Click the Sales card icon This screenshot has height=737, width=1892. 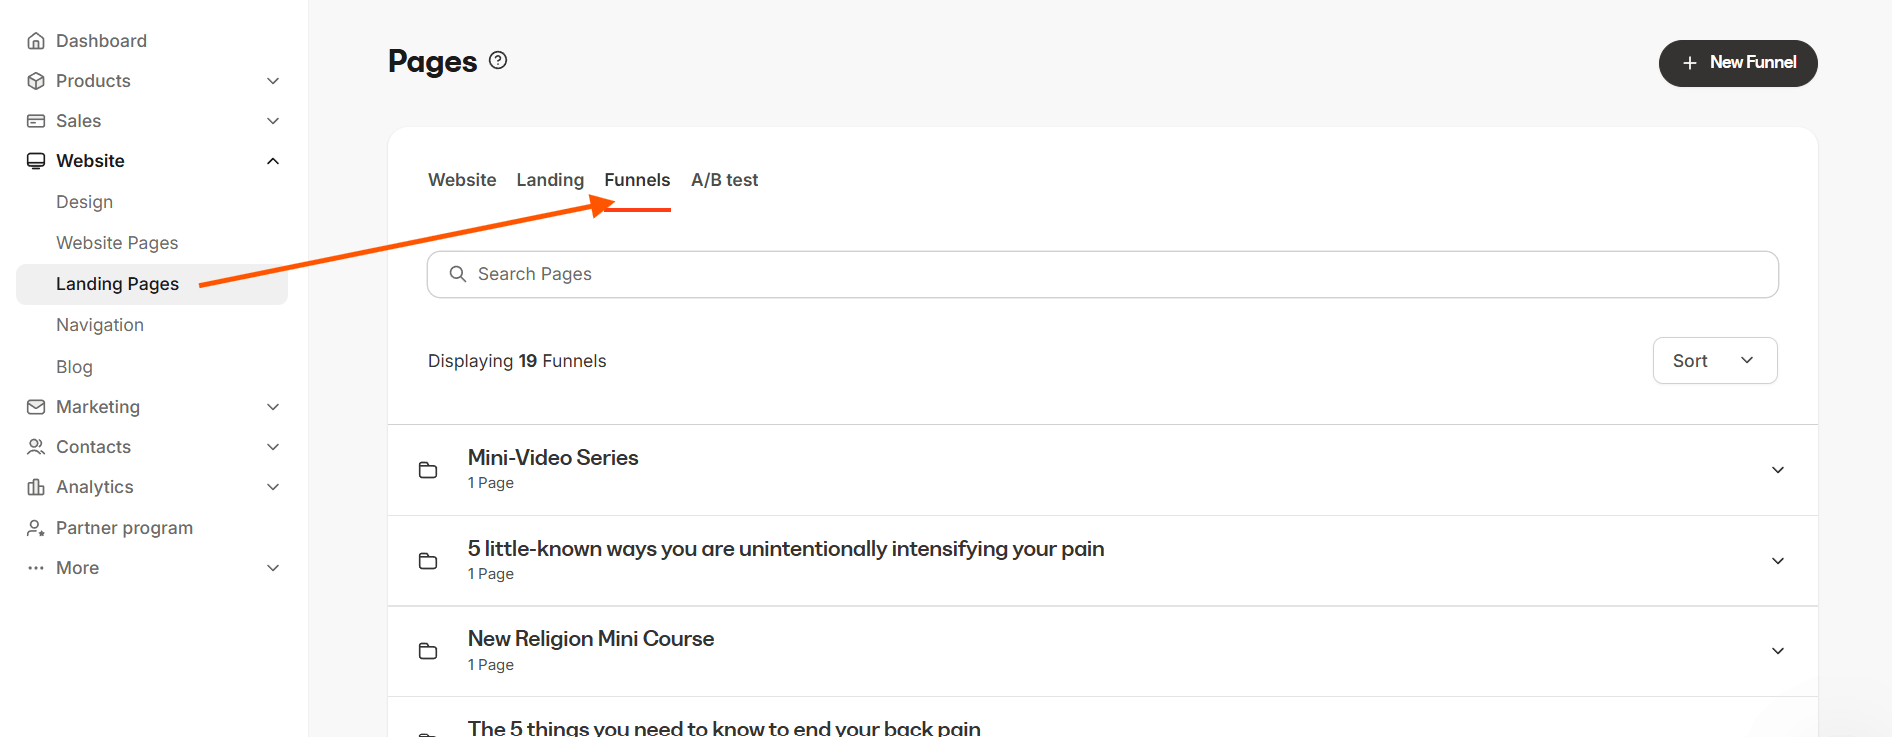click(36, 121)
